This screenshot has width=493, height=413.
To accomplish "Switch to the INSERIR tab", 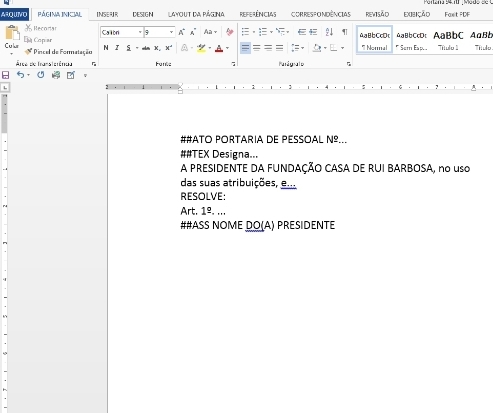I will point(107,14).
